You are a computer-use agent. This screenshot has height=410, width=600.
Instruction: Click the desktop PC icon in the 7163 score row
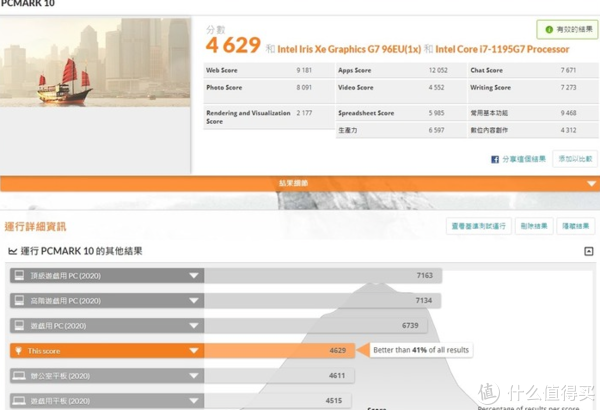[19, 275]
